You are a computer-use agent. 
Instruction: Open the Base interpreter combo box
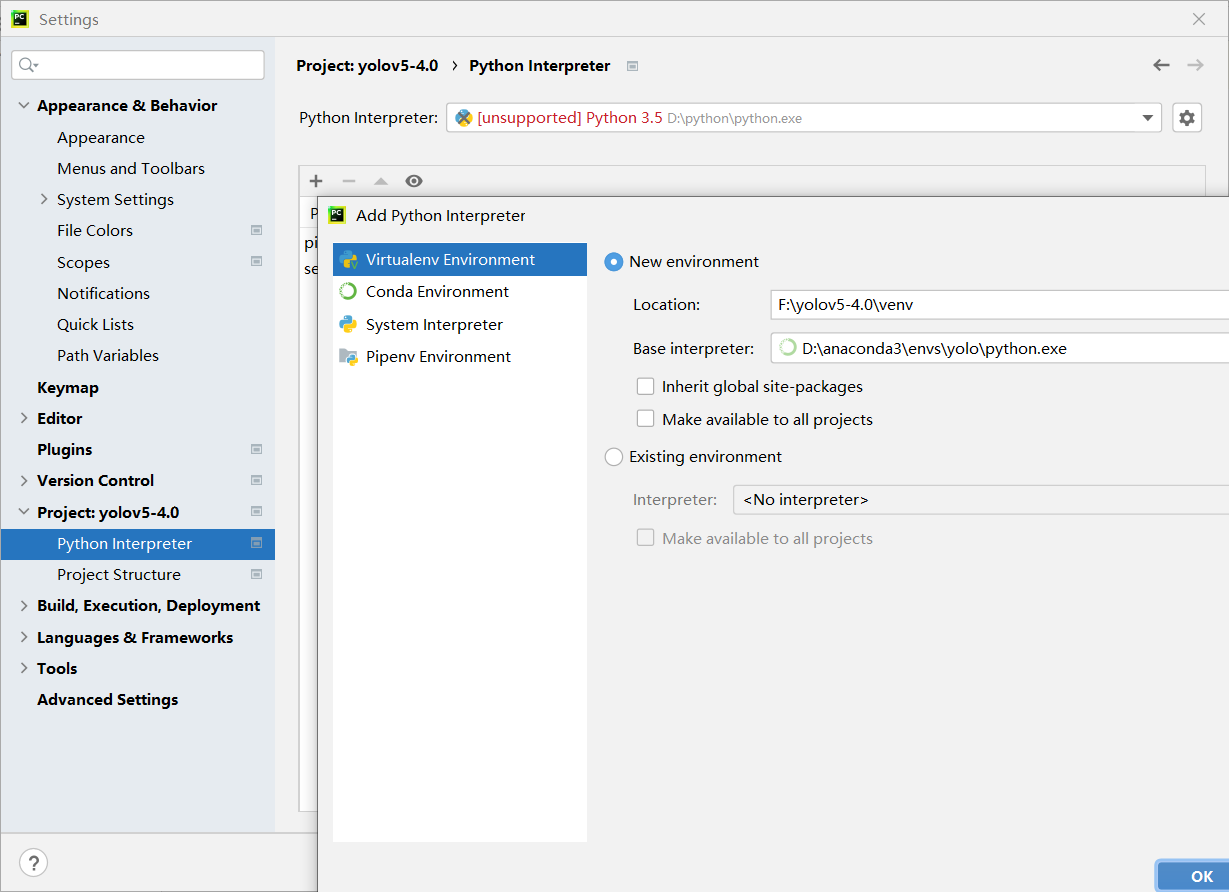(x=999, y=349)
